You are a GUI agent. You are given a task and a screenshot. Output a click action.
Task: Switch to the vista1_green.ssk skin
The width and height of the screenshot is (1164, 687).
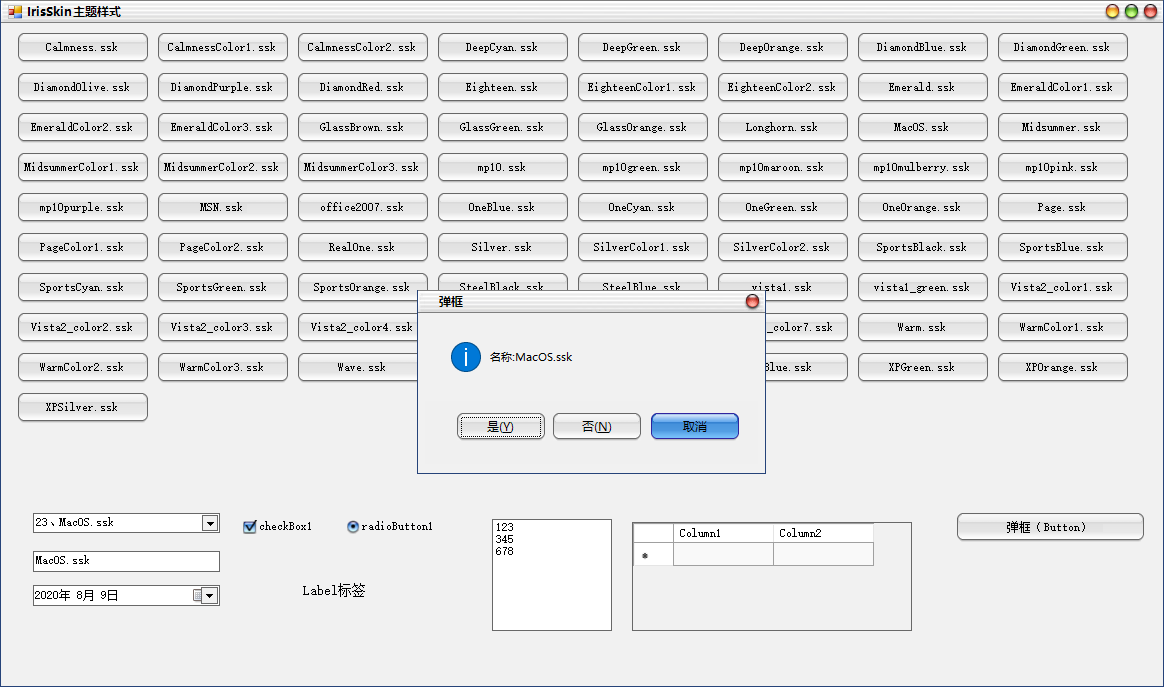point(923,287)
